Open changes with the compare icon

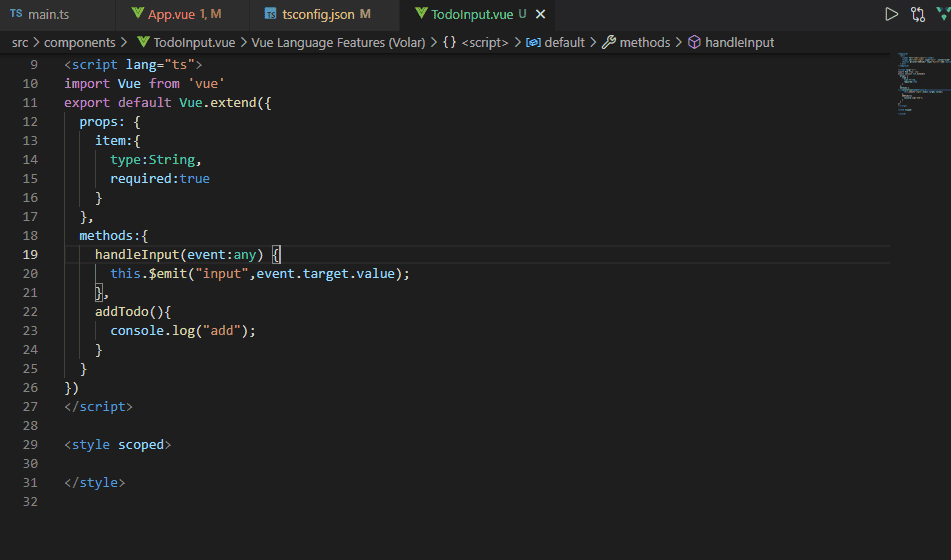(918, 14)
